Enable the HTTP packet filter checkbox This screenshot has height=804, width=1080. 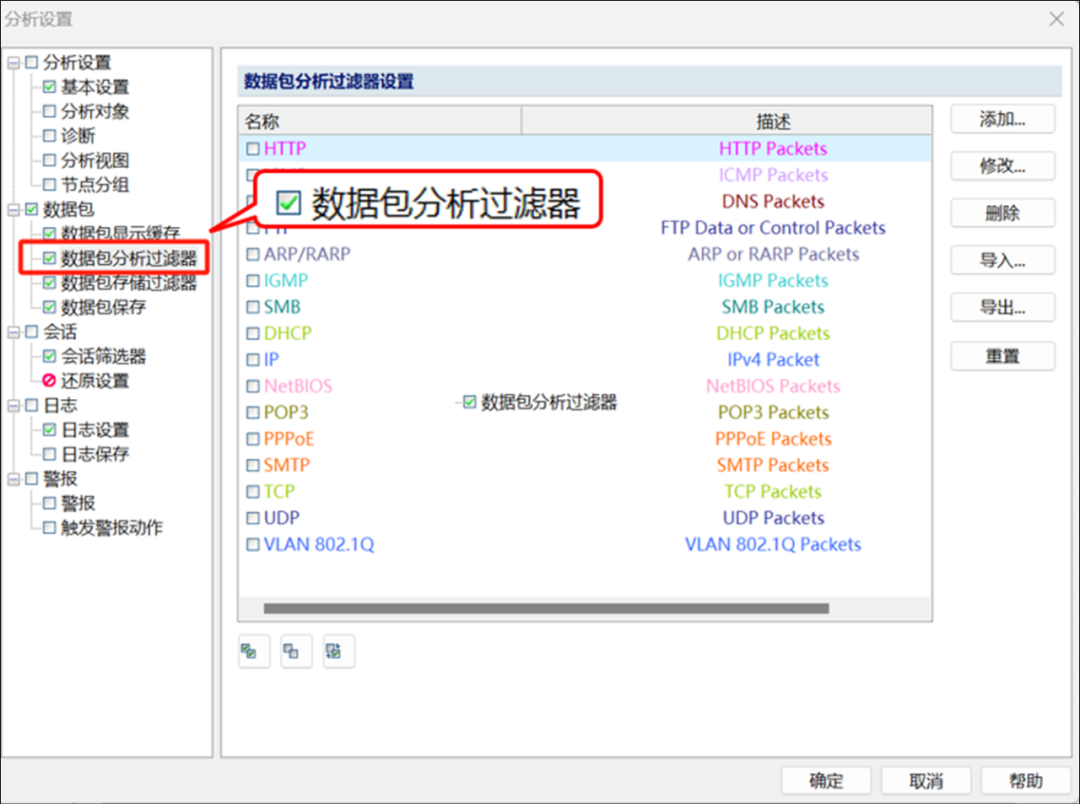coord(251,146)
